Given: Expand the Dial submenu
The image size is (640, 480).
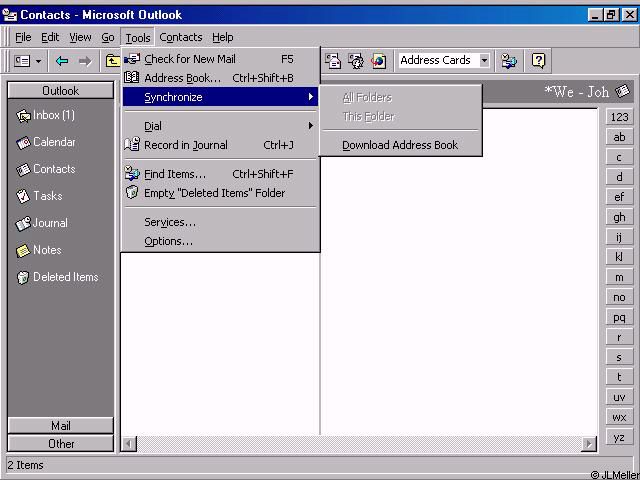Looking at the screenshot, I should (220, 126).
